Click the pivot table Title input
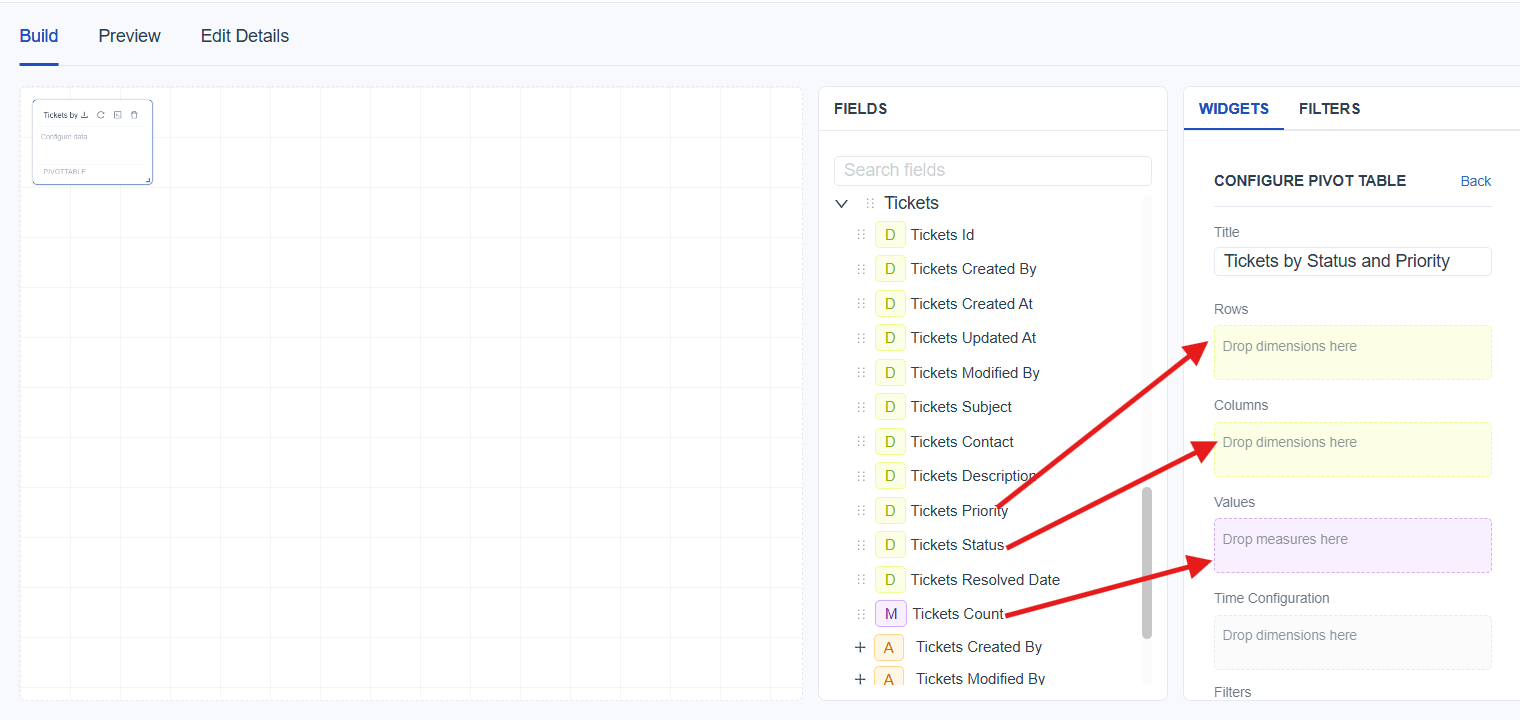This screenshot has height=720, width=1520. coord(1352,262)
